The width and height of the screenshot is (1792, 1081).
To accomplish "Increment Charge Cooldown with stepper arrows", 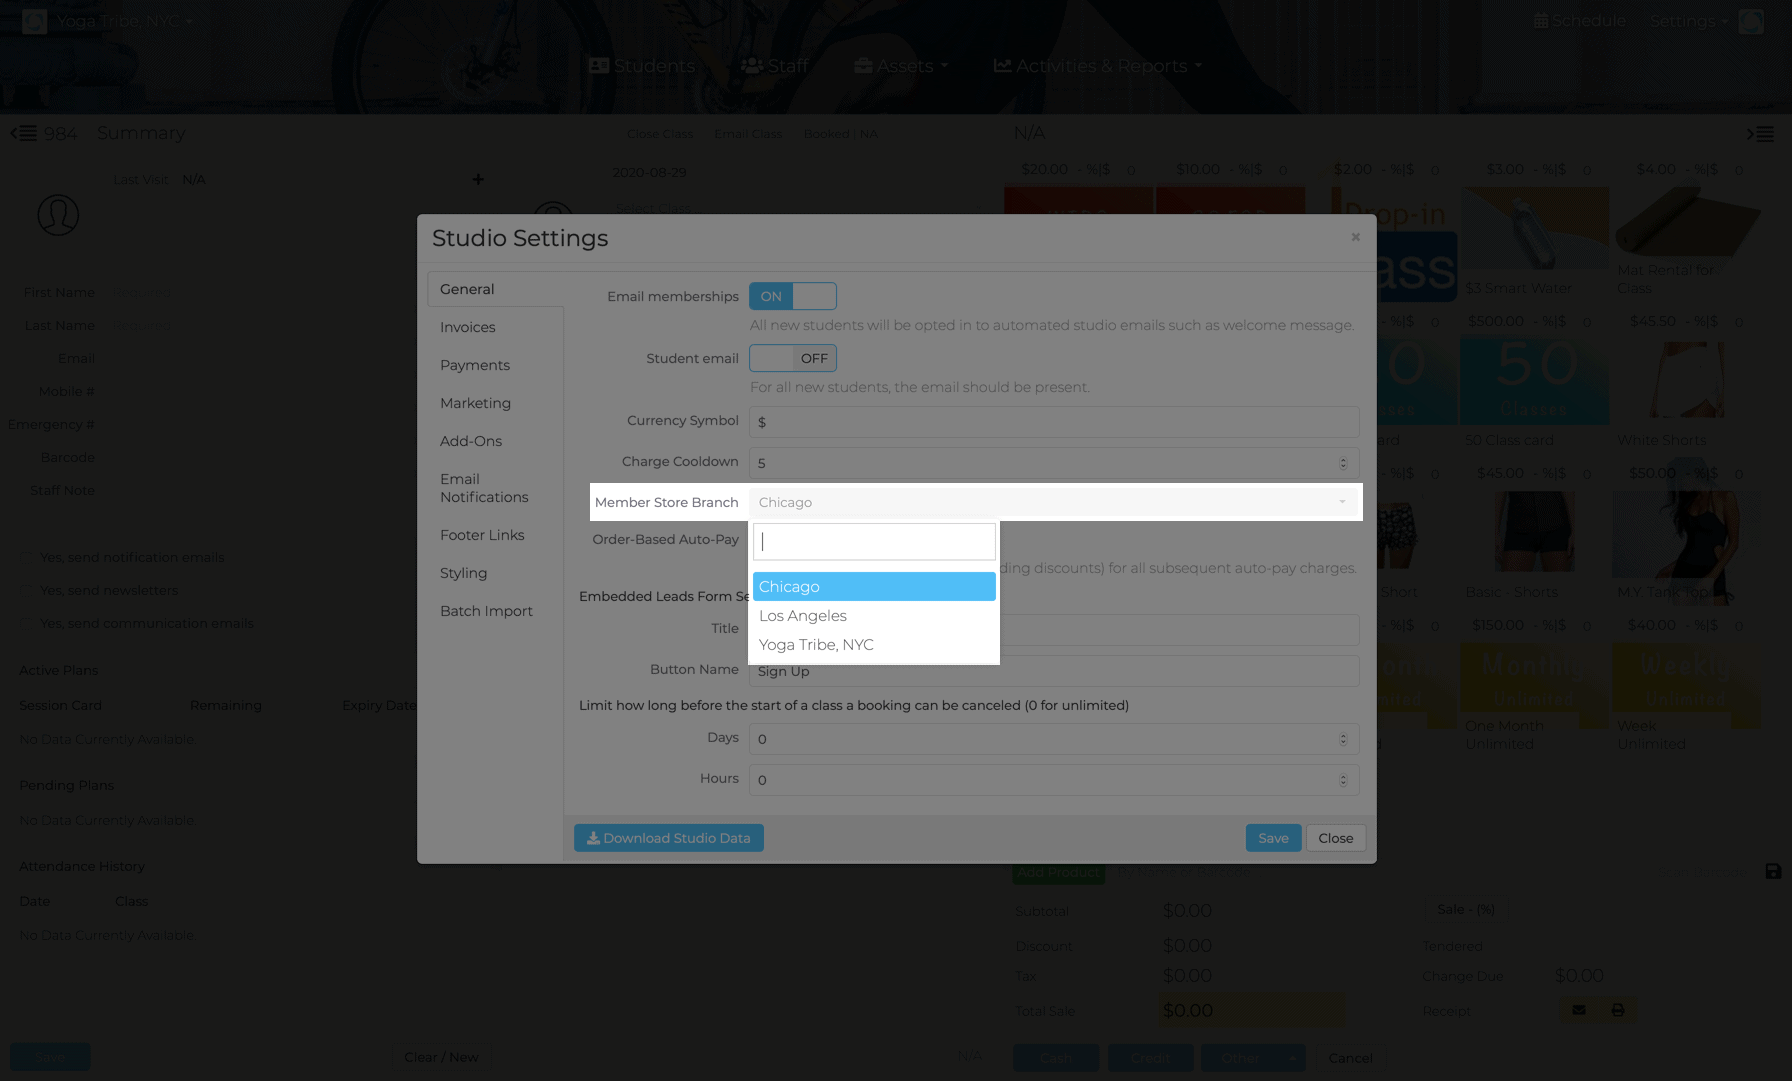I will click(1344, 462).
